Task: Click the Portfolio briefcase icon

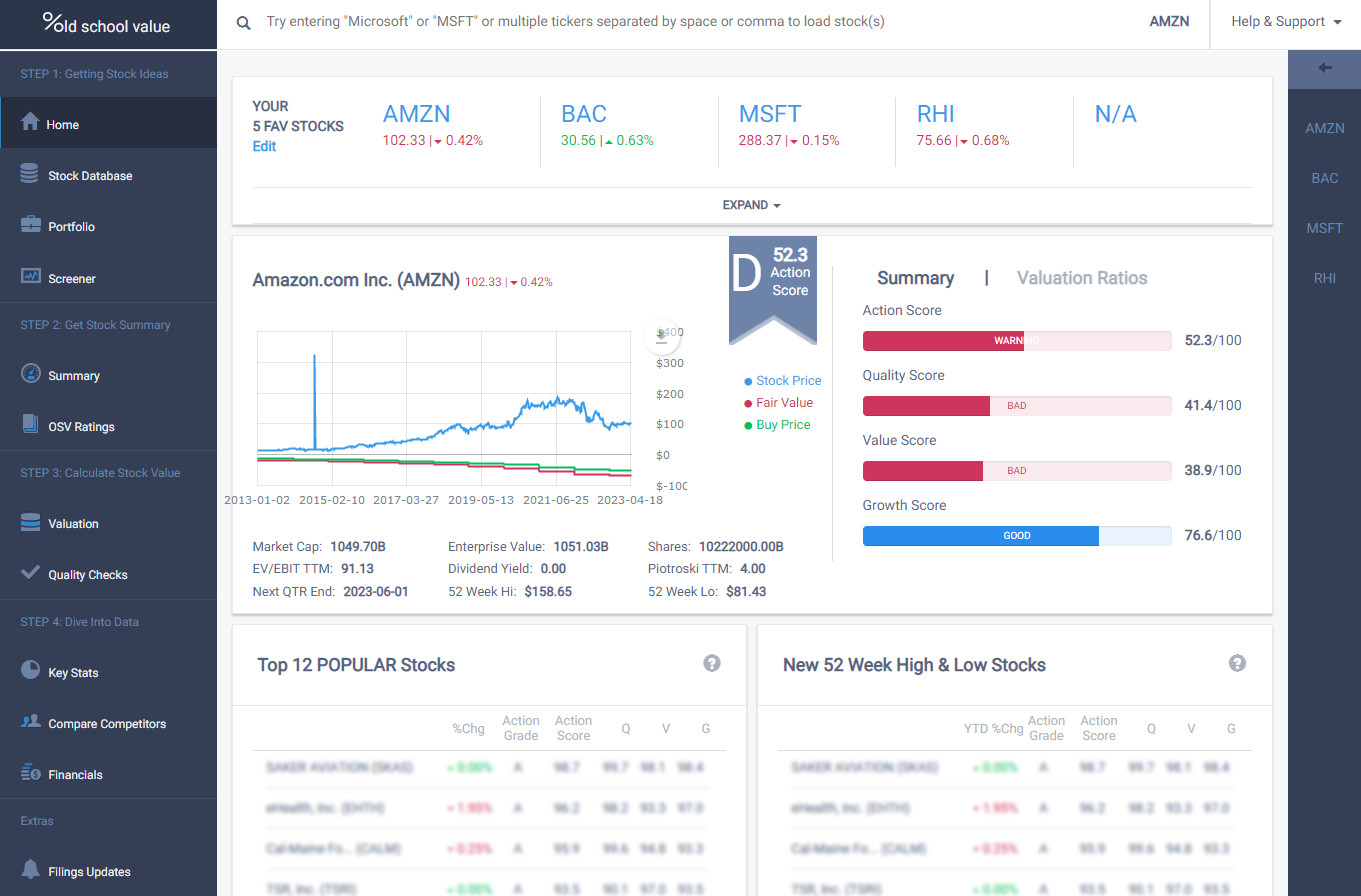Action: click(x=30, y=225)
